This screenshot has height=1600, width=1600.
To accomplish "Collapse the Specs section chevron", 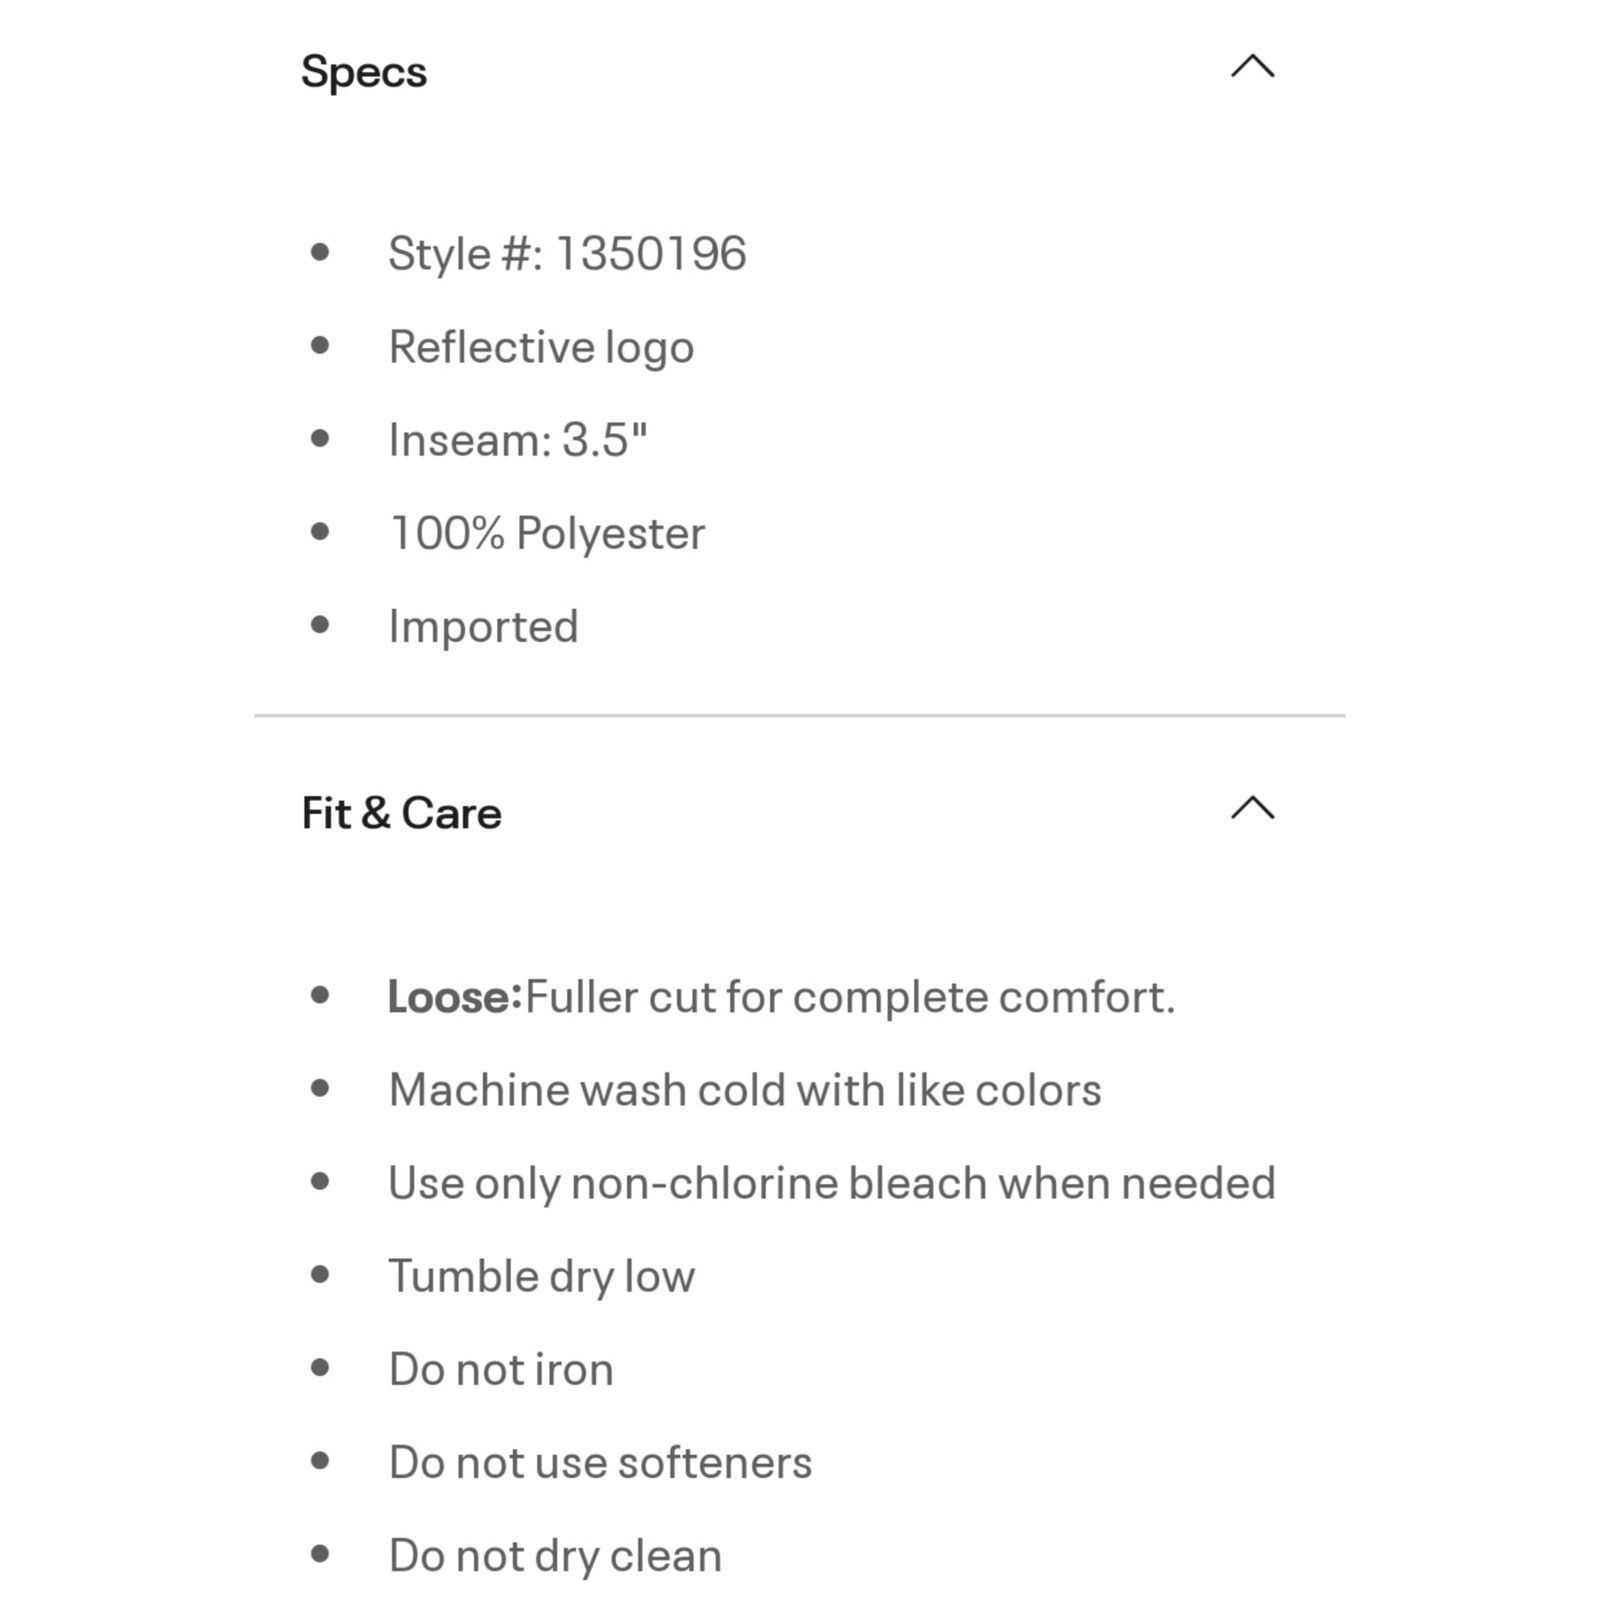I will click(1252, 67).
